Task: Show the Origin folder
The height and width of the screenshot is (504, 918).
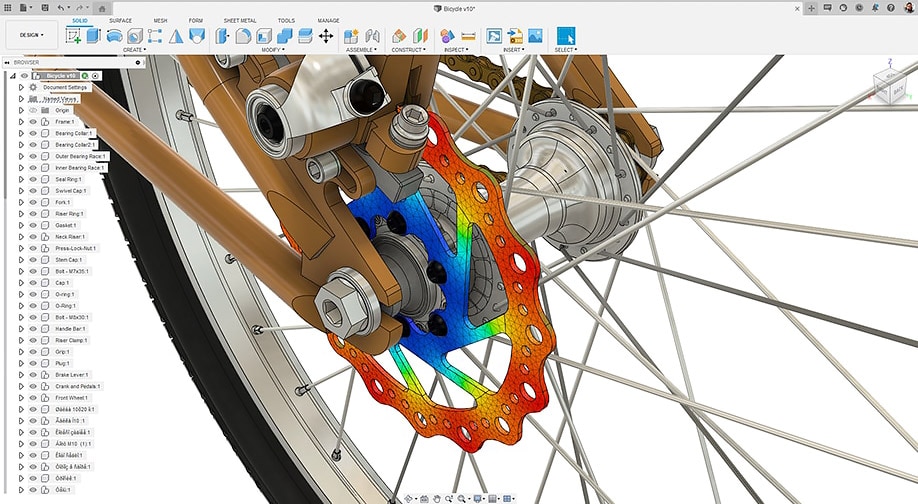Action: point(32,110)
